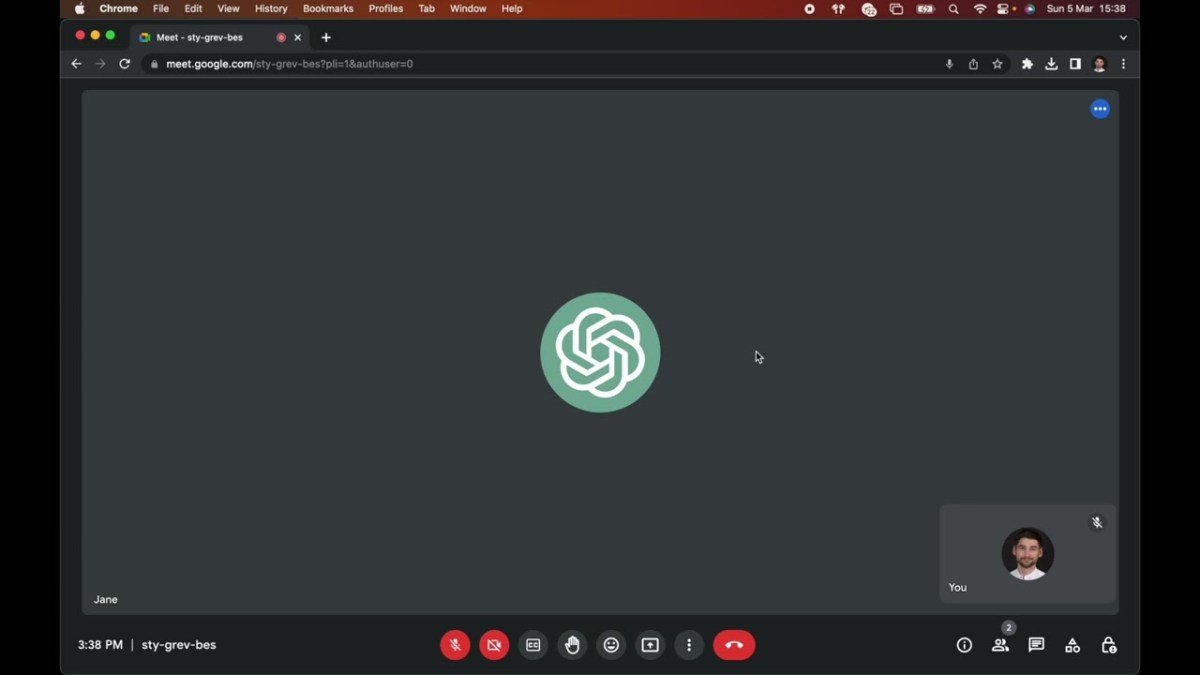Toggle closed captions button
Image resolution: width=1200 pixels, height=675 pixels.
[x=533, y=645]
